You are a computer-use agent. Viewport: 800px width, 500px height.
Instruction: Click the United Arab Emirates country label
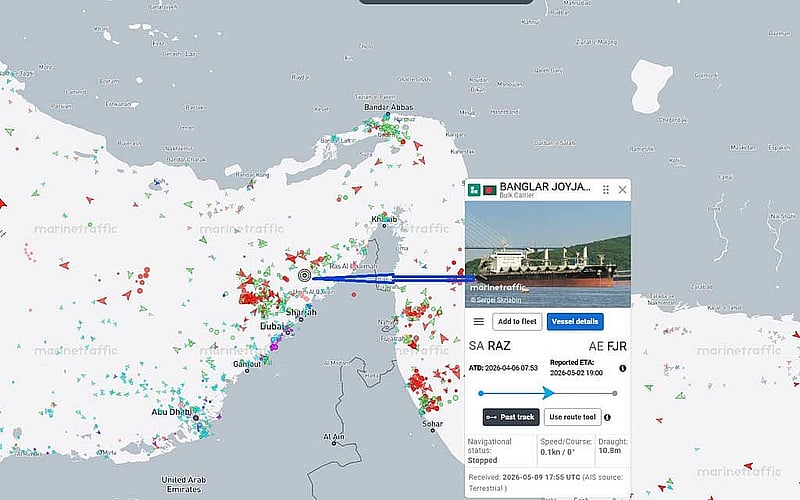(184, 484)
